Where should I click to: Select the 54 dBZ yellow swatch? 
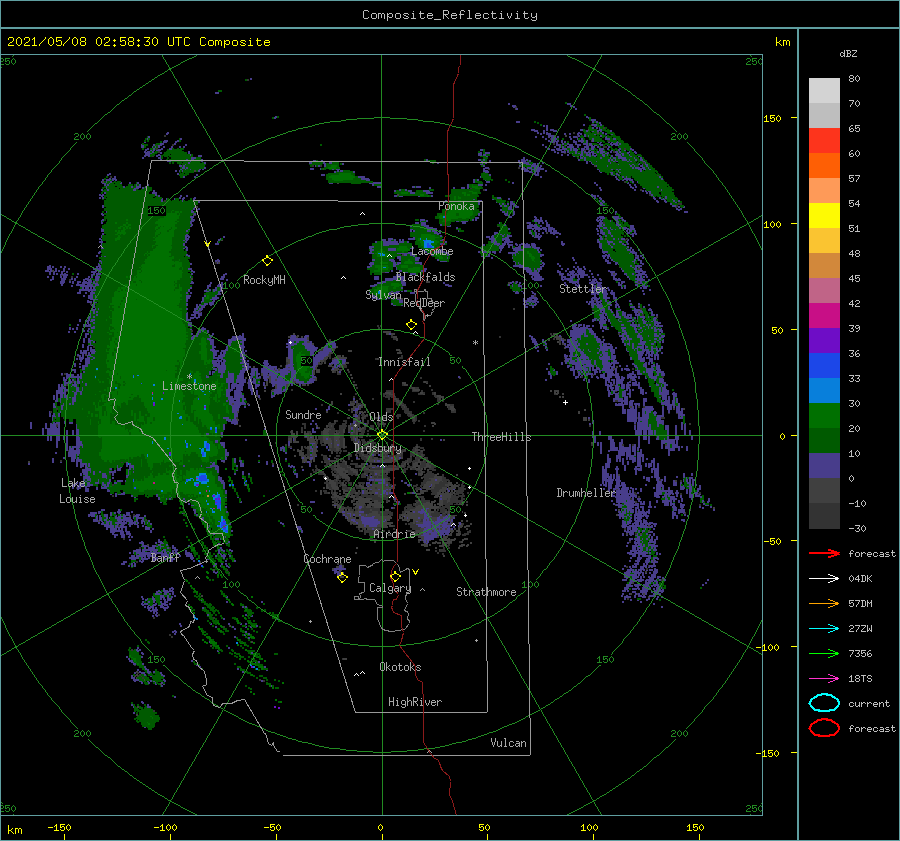coord(824,216)
